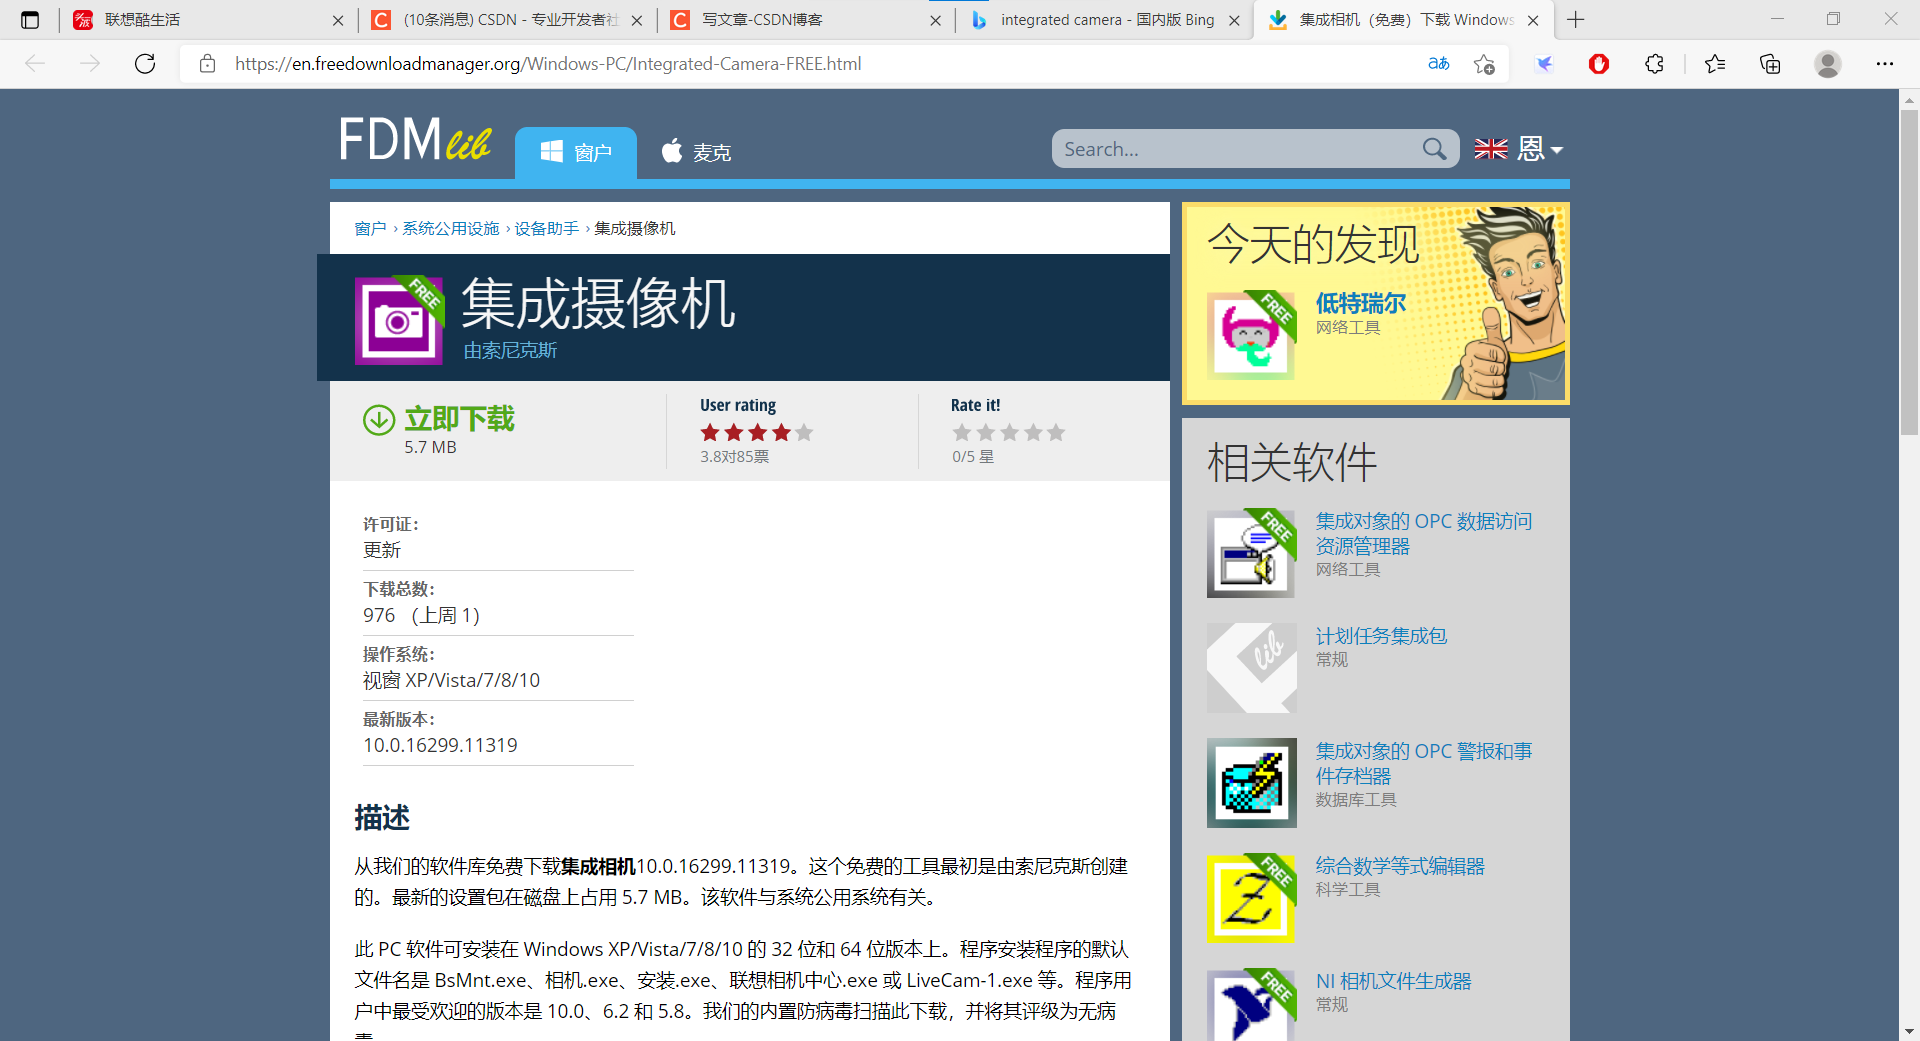The width and height of the screenshot is (1920, 1041).
Task: Open a new browser tab
Action: point(1576,20)
